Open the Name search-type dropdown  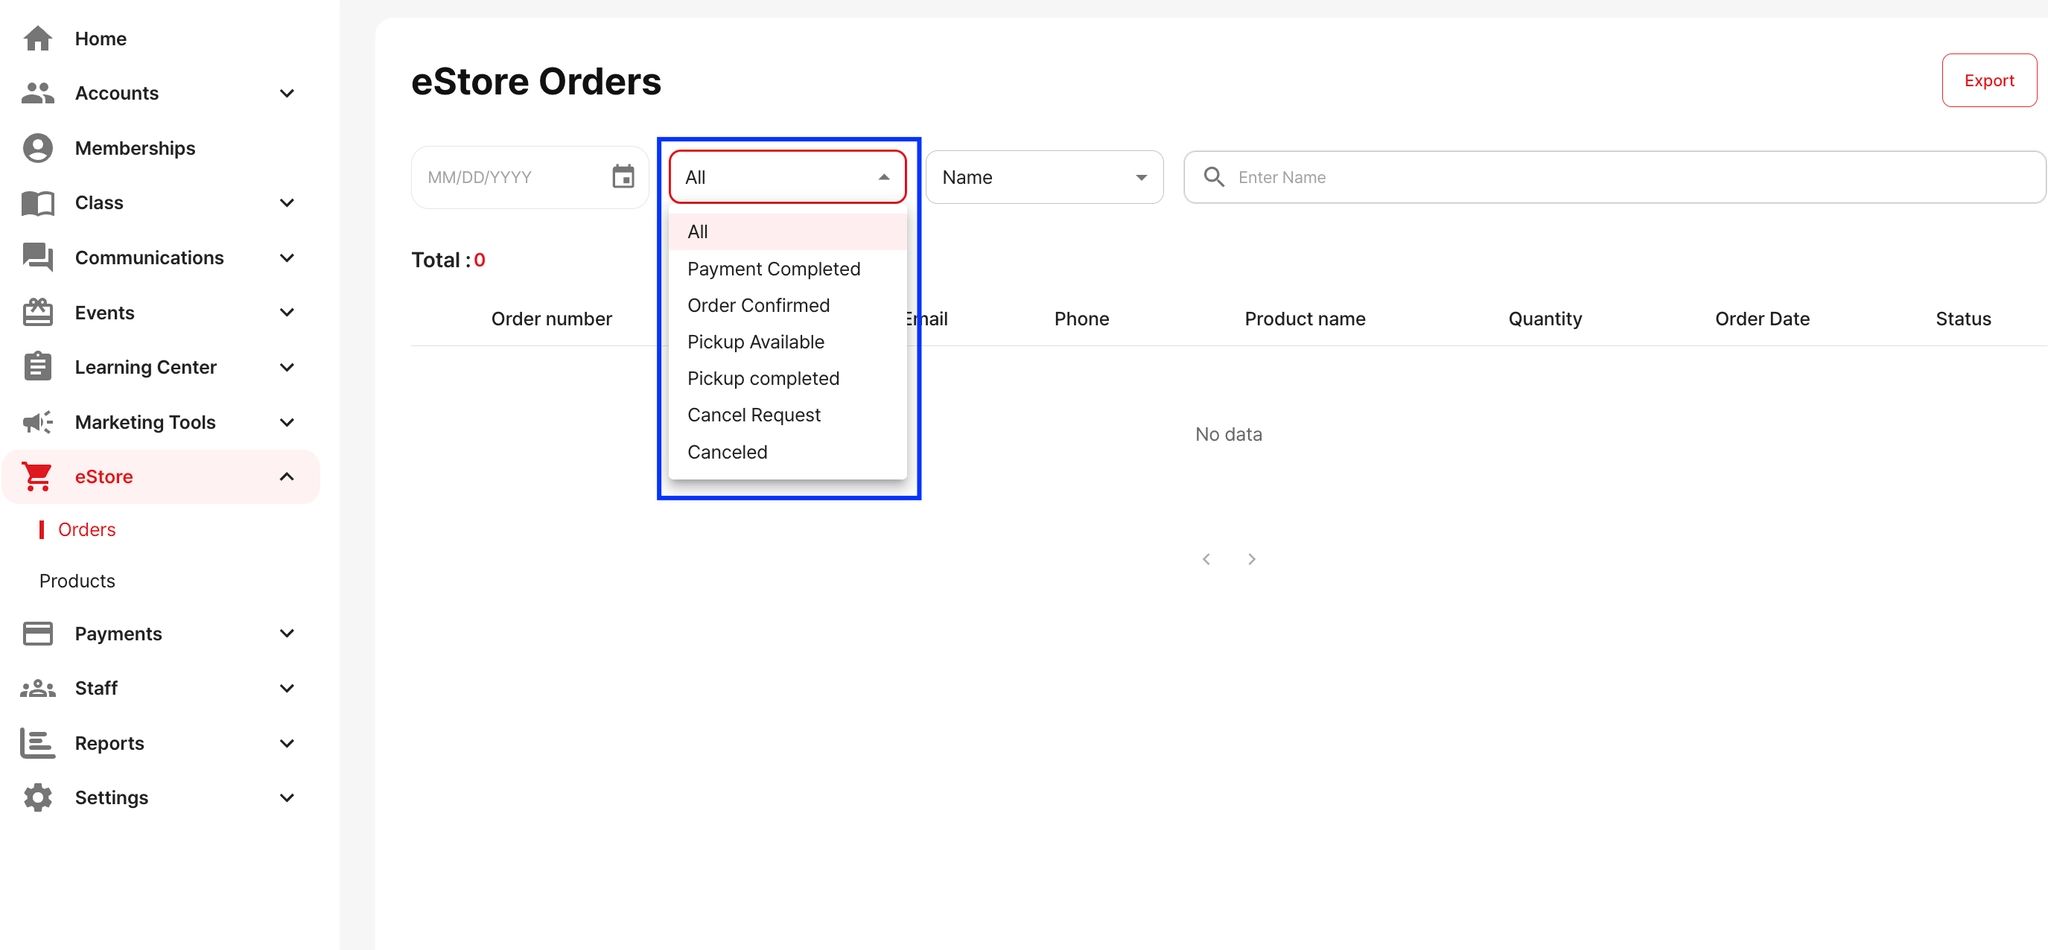tap(1044, 177)
